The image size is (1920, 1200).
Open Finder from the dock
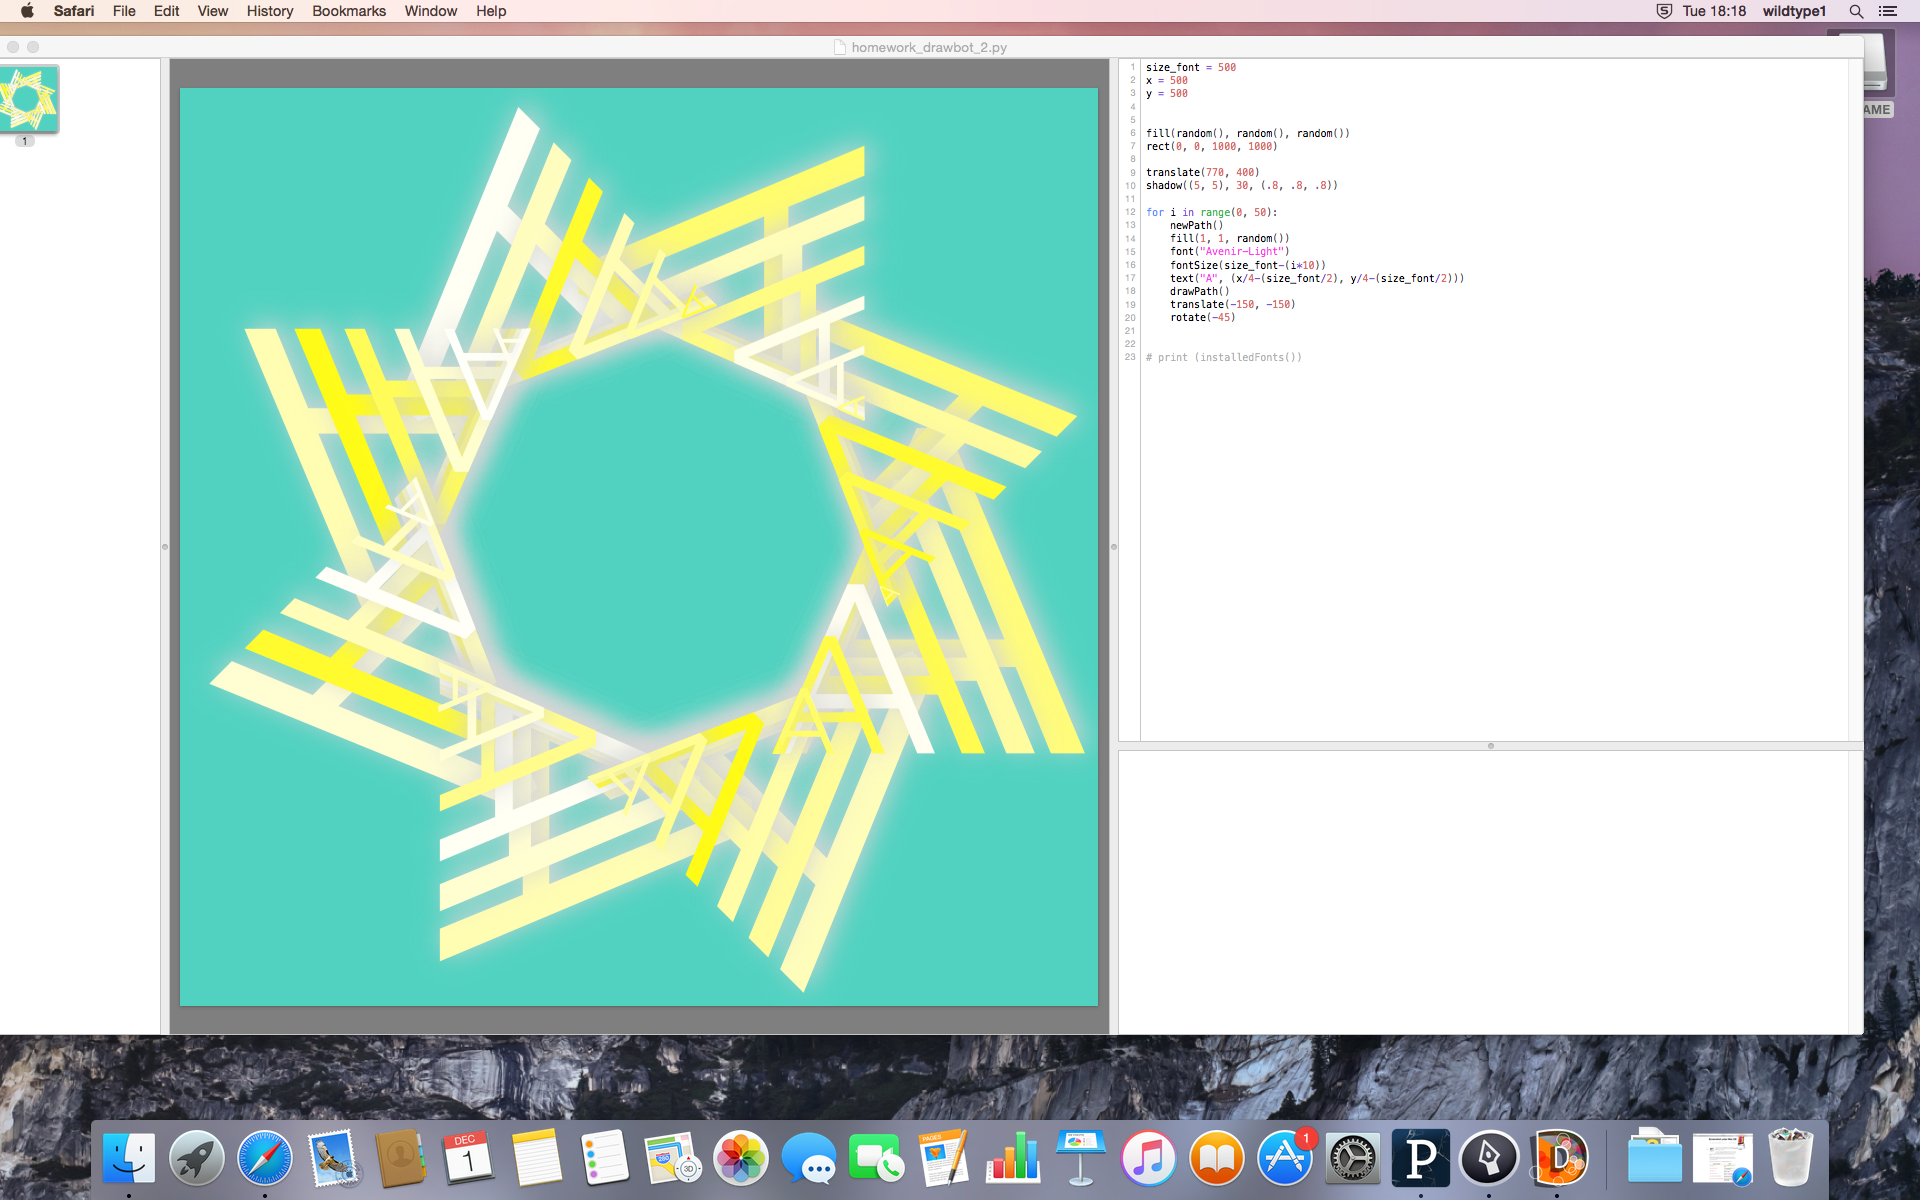pos(129,1158)
